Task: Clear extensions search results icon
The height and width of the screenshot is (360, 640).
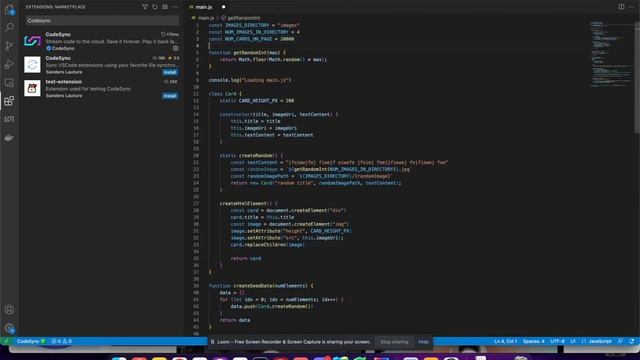Action: click(x=165, y=7)
